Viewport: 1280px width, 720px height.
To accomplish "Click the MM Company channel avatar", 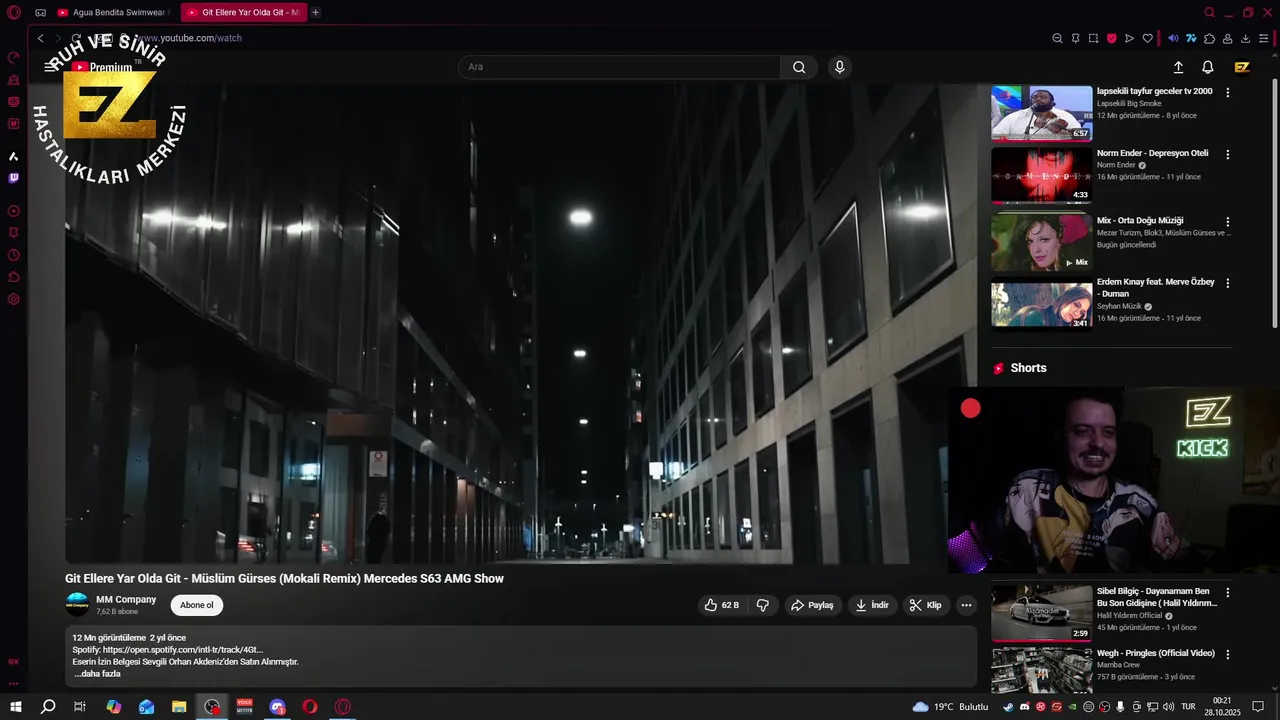I will pyautogui.click(x=77, y=605).
